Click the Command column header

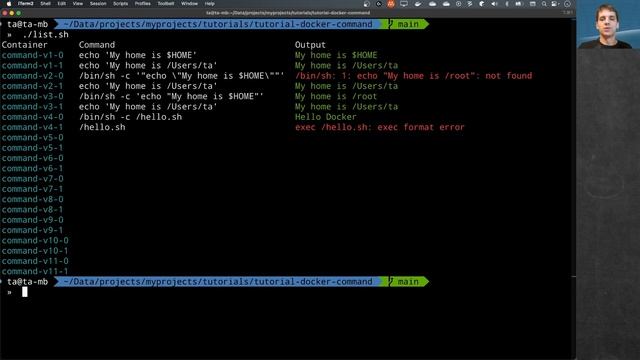[x=97, y=45]
